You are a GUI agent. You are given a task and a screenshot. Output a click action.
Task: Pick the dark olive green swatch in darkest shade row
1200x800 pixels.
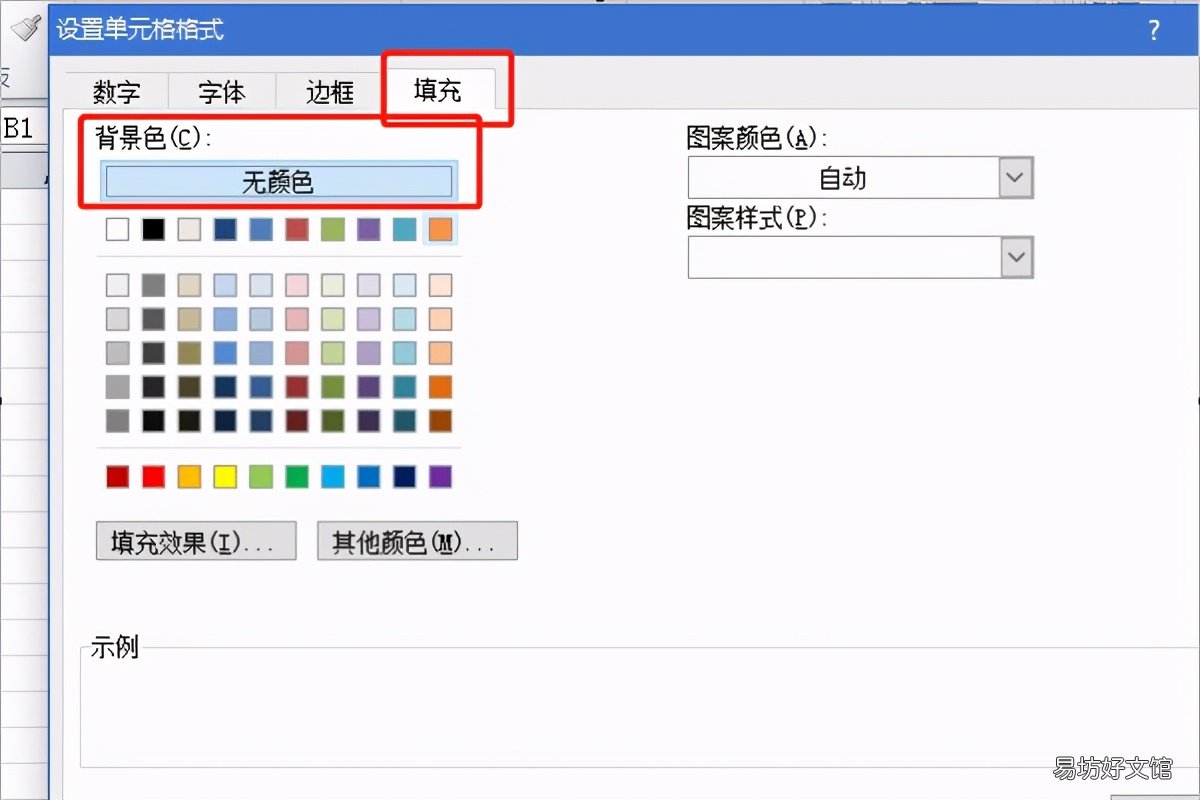tap(333, 421)
